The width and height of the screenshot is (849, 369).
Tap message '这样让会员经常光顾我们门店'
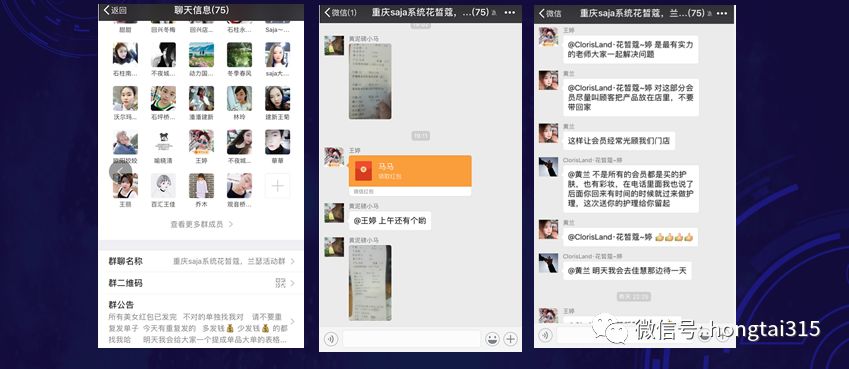point(619,141)
